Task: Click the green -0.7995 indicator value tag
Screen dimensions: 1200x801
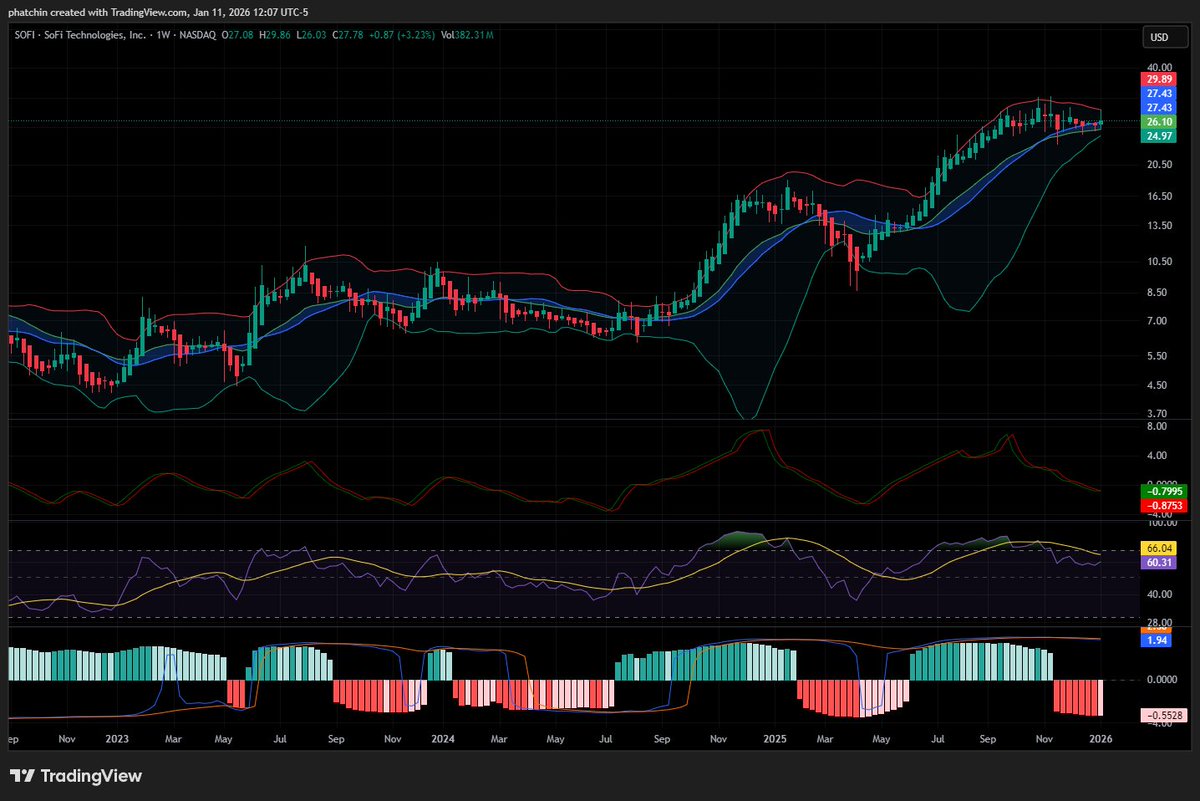Action: click(1163, 492)
